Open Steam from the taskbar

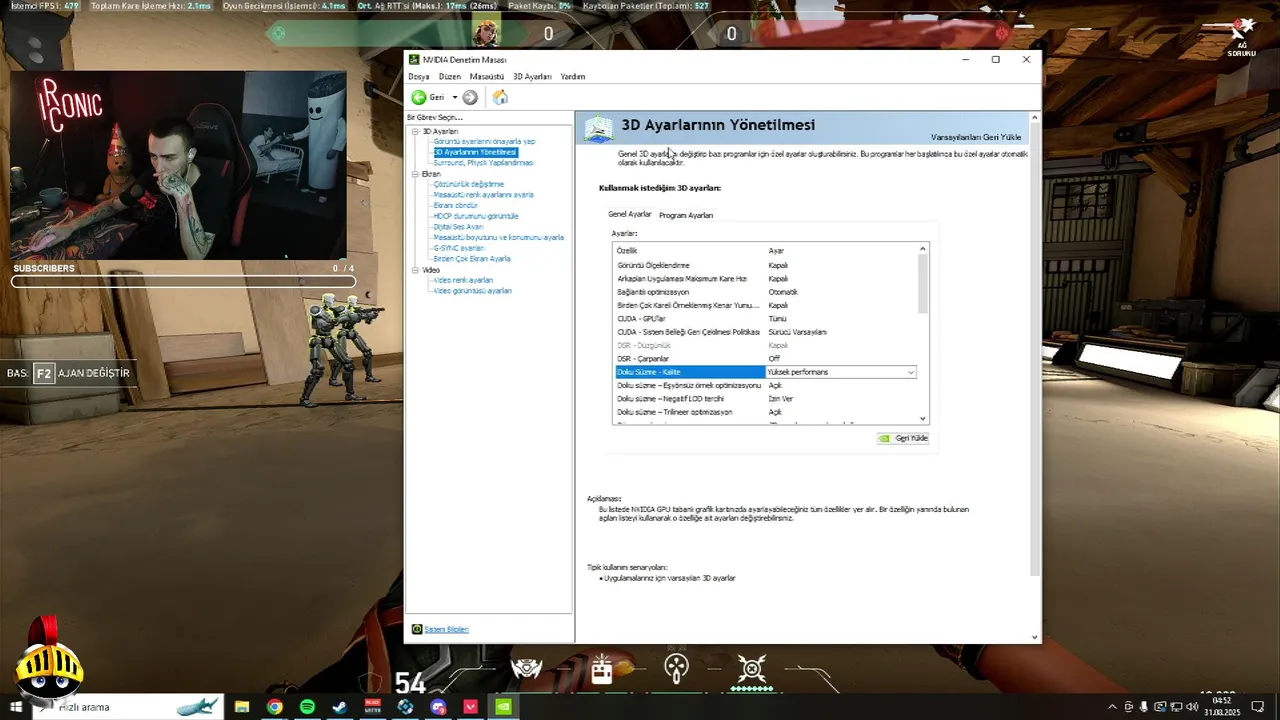[340, 707]
